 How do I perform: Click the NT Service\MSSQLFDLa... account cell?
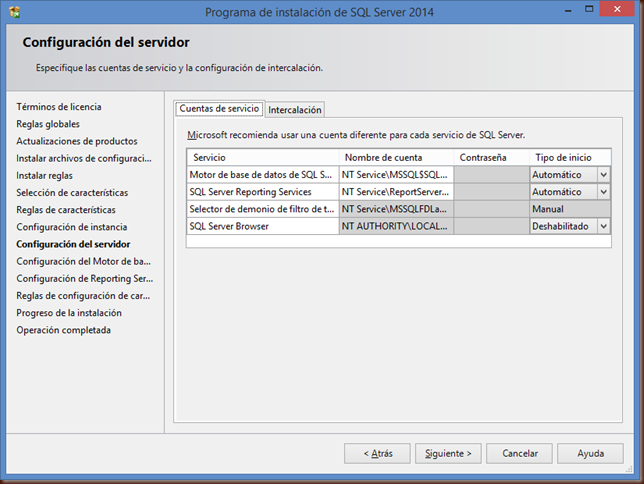point(396,209)
